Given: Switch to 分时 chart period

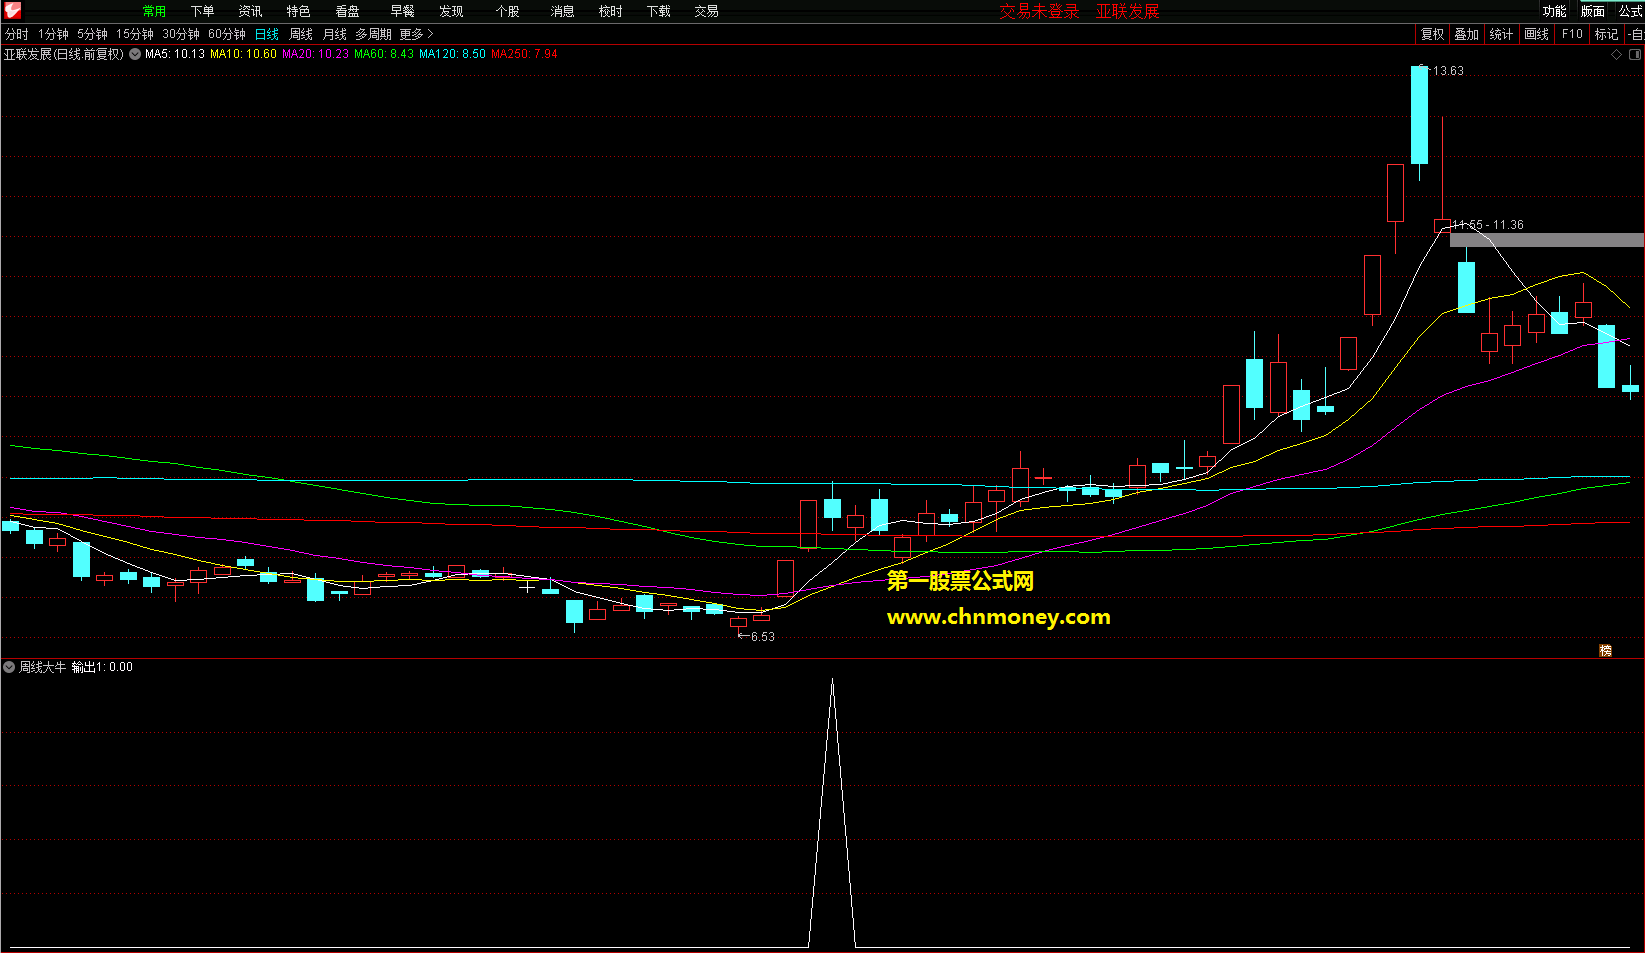Looking at the screenshot, I should (17, 34).
